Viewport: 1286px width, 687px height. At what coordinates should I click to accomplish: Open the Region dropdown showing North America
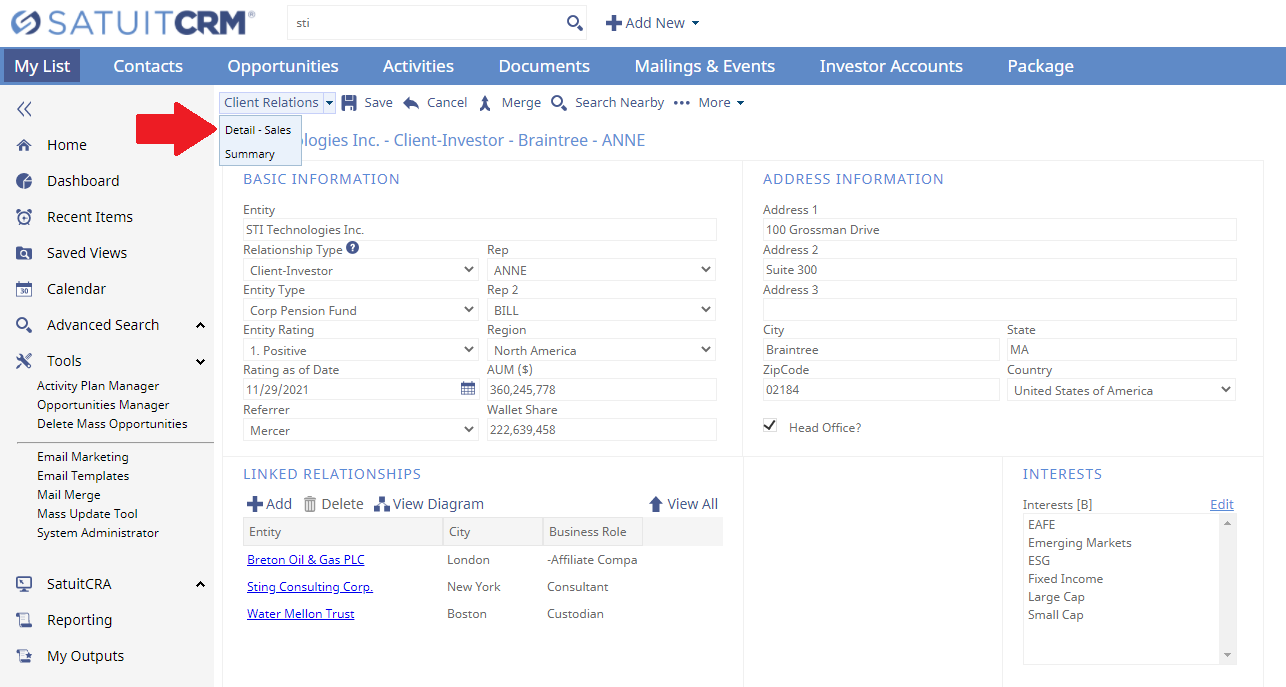(602, 350)
